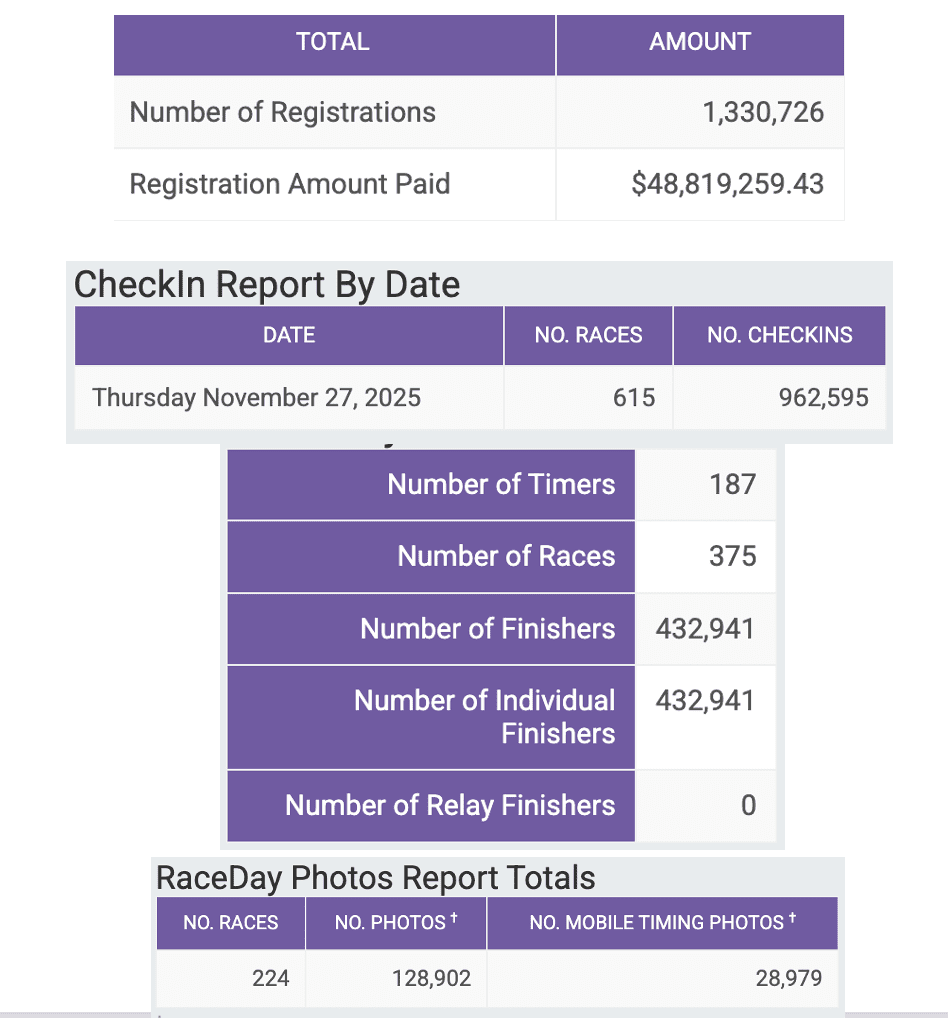Select the Number of Registrations row label
948x1018 pixels.
tap(283, 112)
